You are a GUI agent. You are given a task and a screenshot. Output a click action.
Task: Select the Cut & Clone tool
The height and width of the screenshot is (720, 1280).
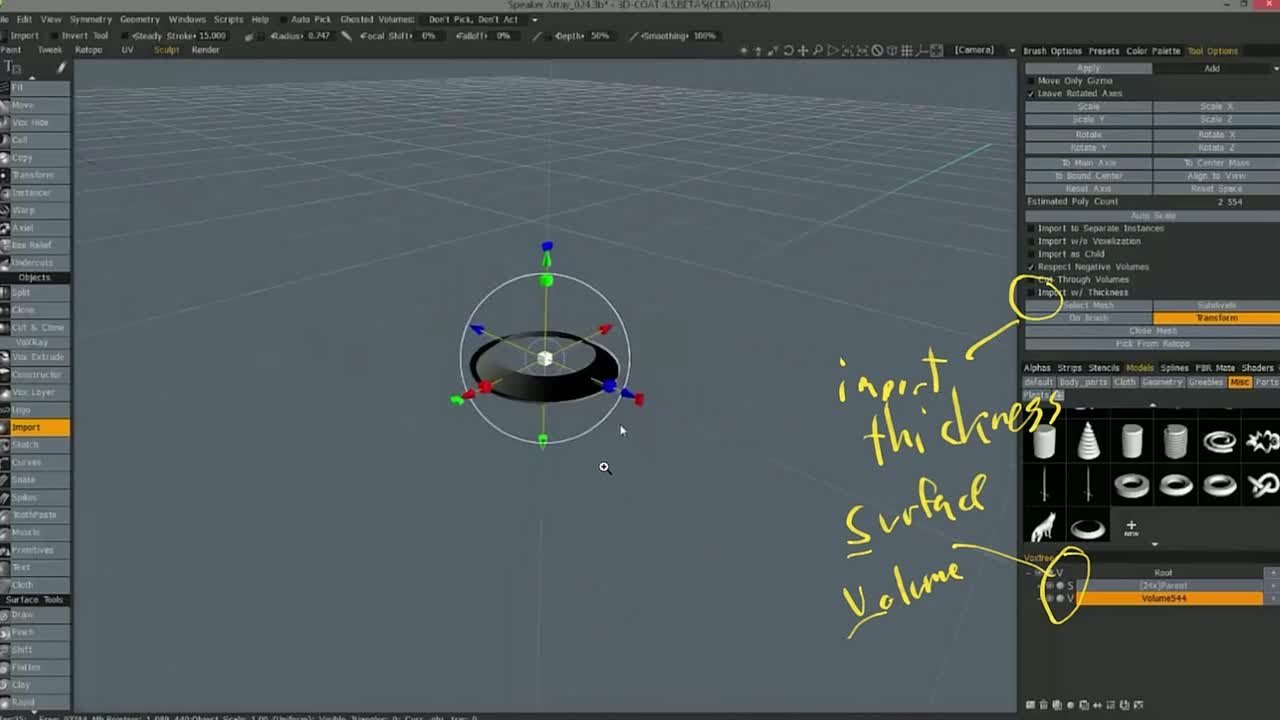tap(35, 327)
